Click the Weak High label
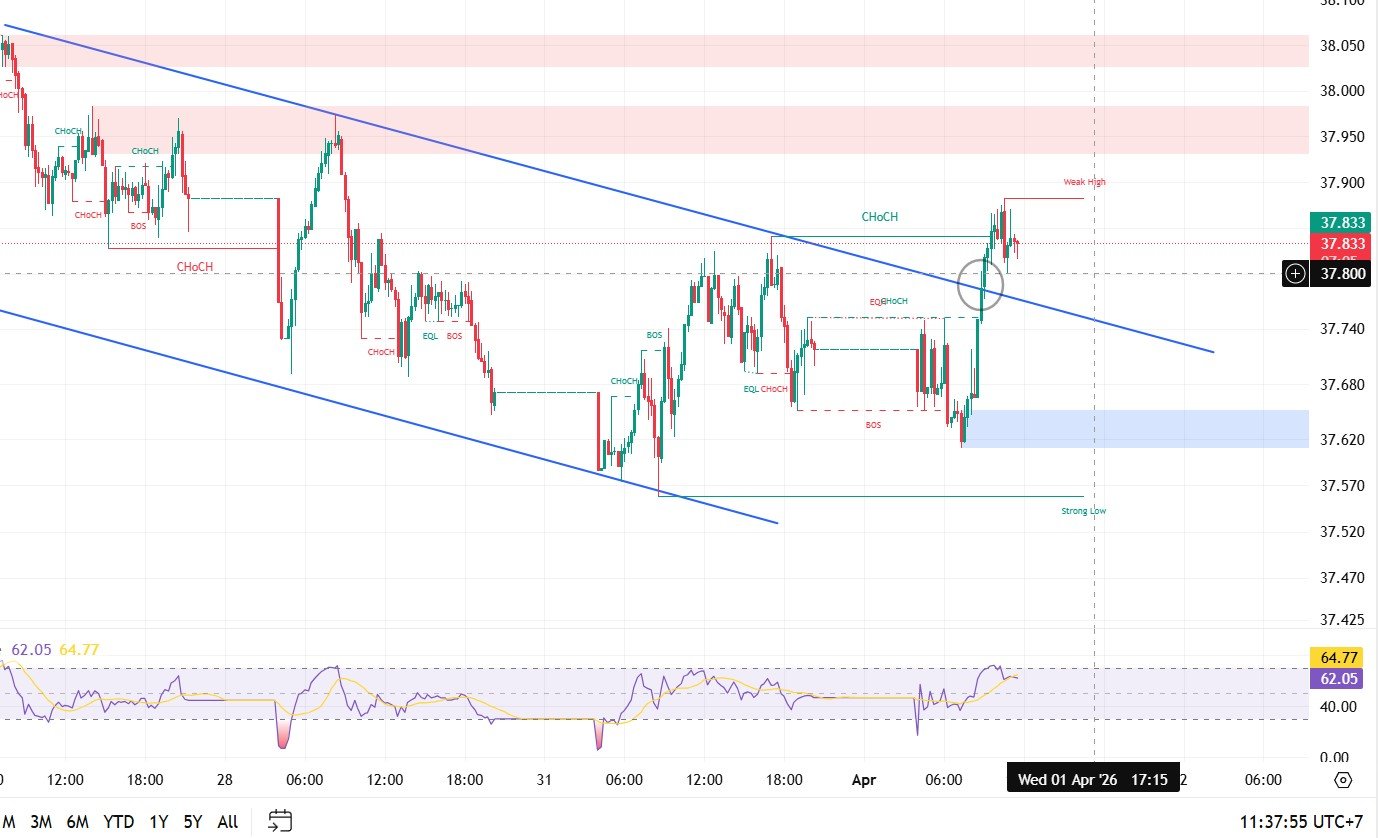Screen dimensions: 1378x838 pyautogui.click(x=1084, y=182)
